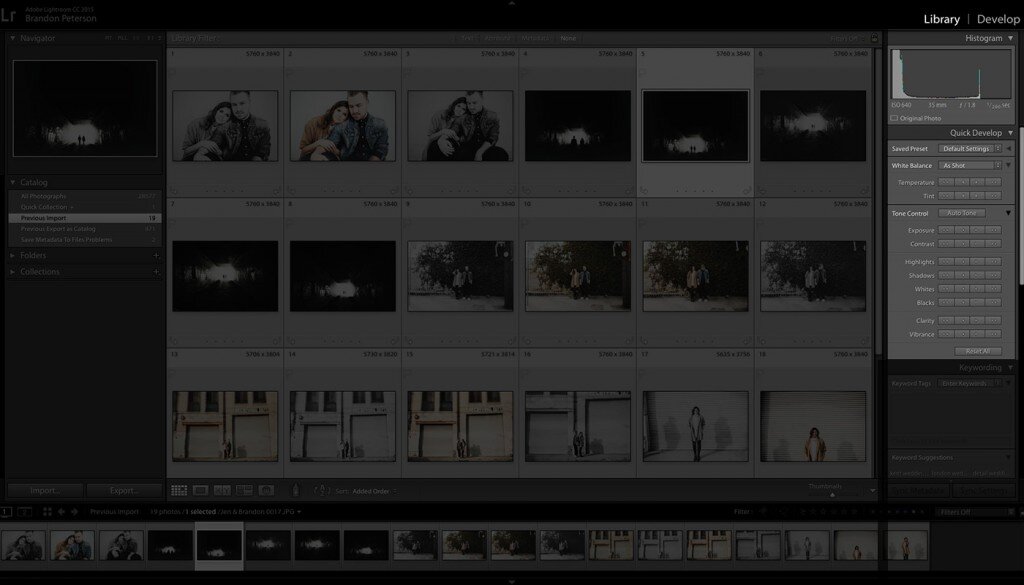Screen dimensions: 1024x585
Task: Click the filmstrip grid view icon
Action: (x=47, y=512)
